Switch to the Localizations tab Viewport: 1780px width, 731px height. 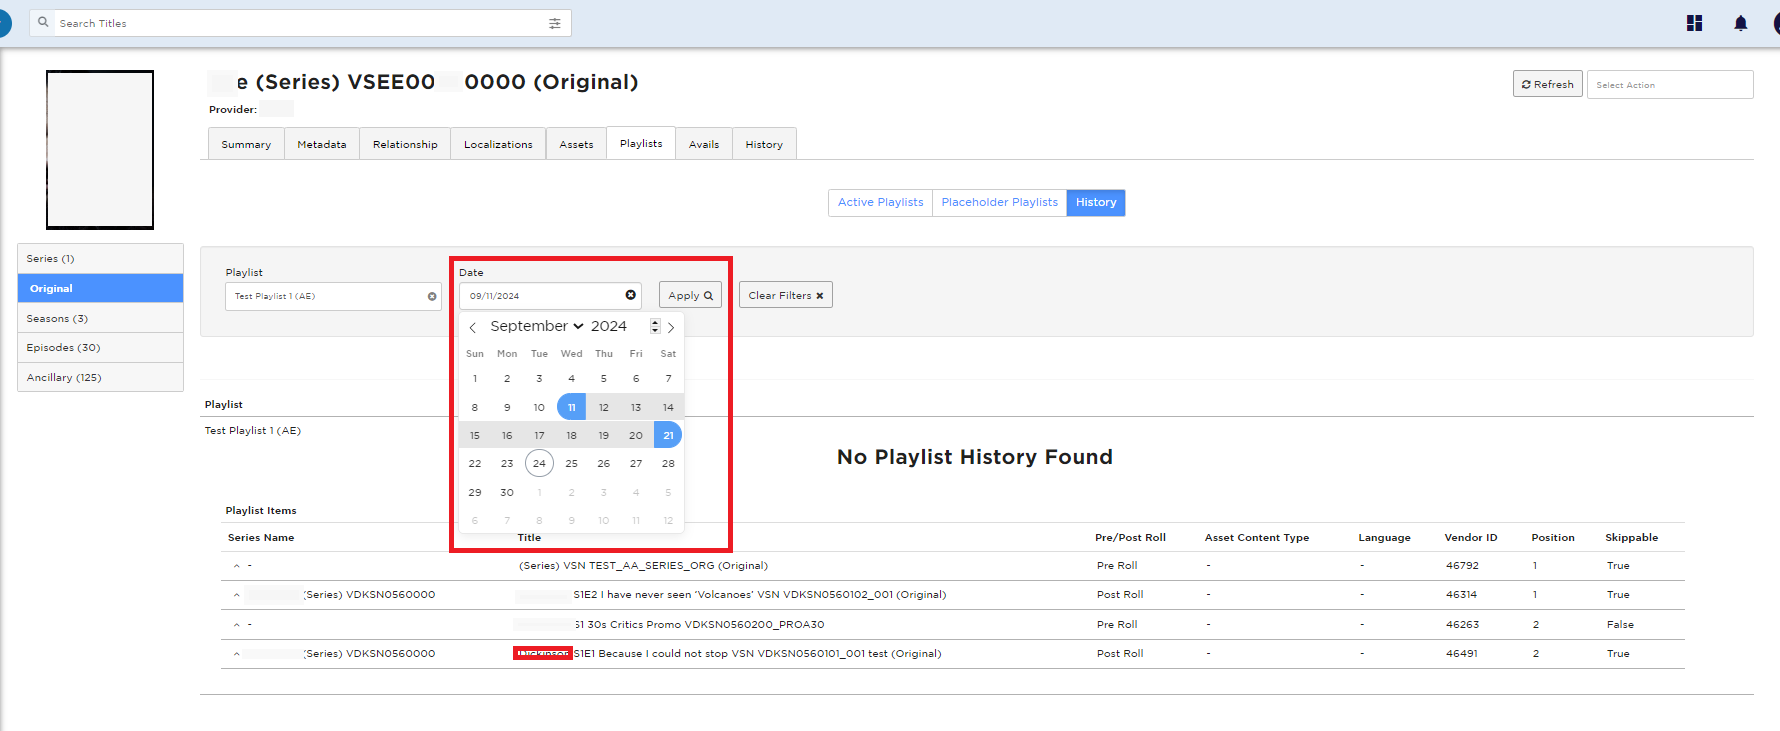click(x=498, y=144)
